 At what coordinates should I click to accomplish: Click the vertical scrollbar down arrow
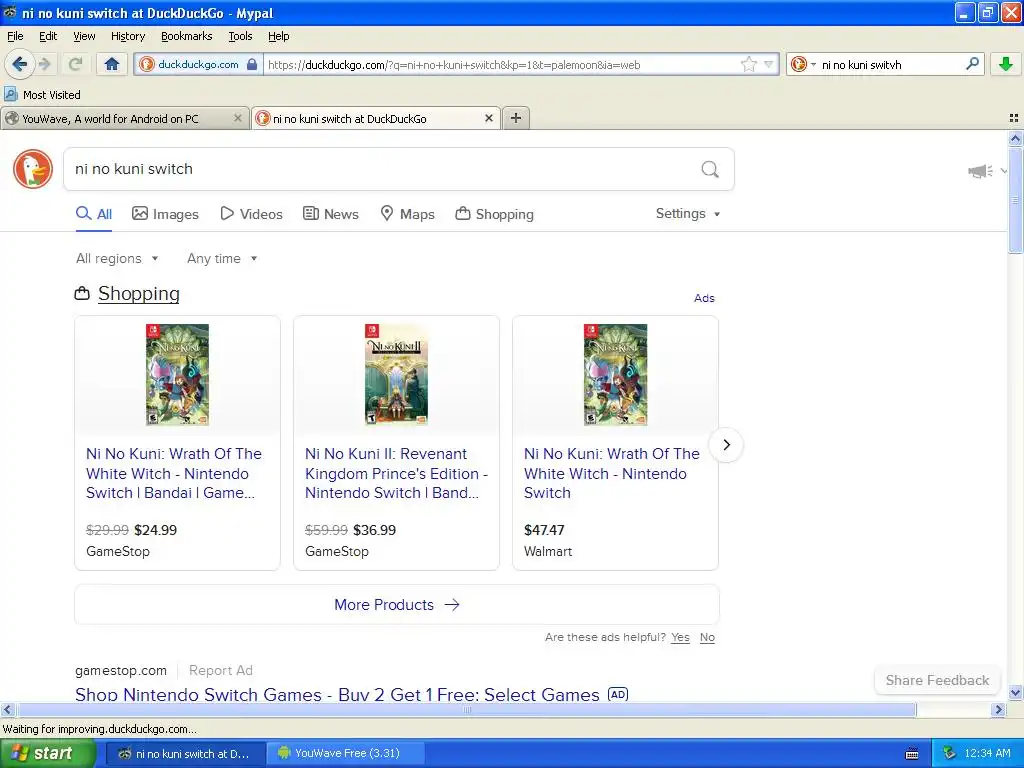[x=1015, y=693]
